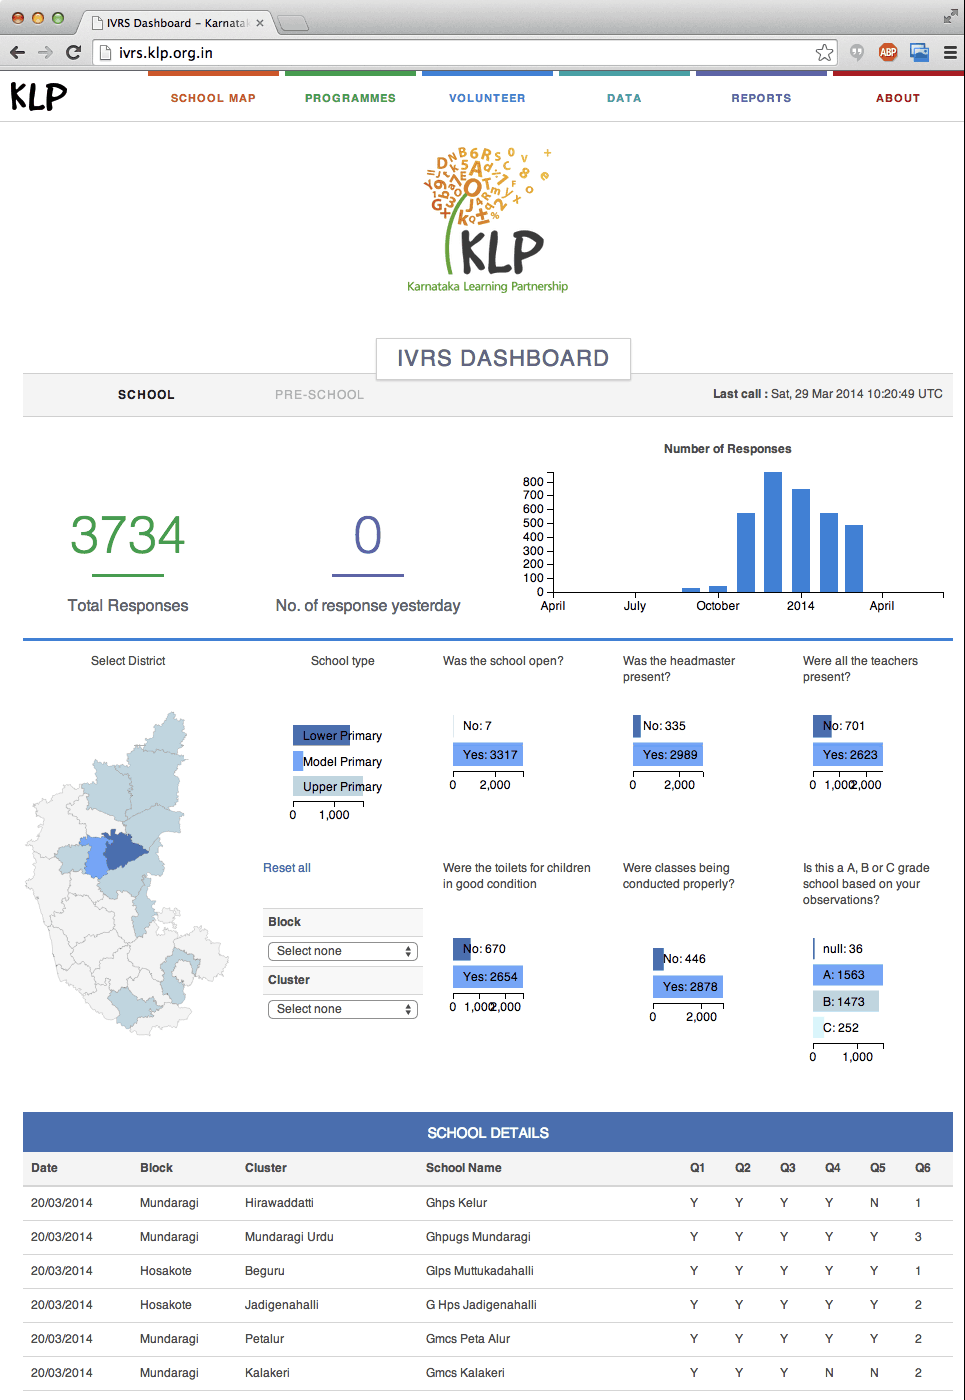Select grade C: 252 bar
The height and width of the screenshot is (1400, 965).
pyautogui.click(x=819, y=1028)
